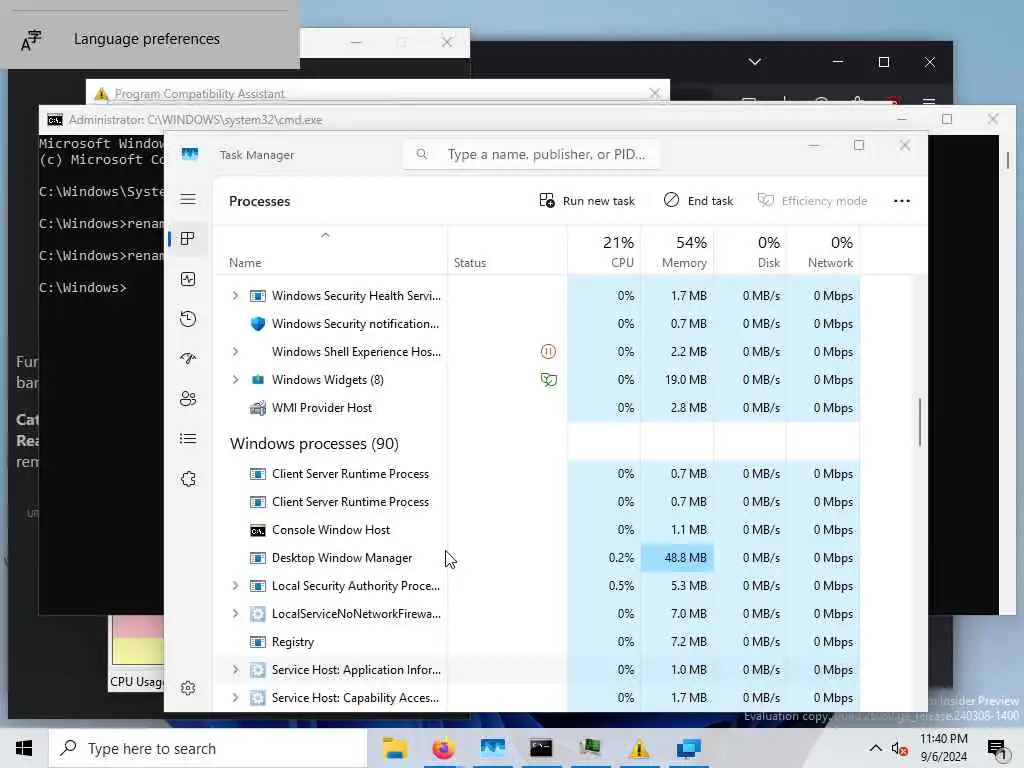Open Performance page in Task Manager sidebar

coord(188,280)
